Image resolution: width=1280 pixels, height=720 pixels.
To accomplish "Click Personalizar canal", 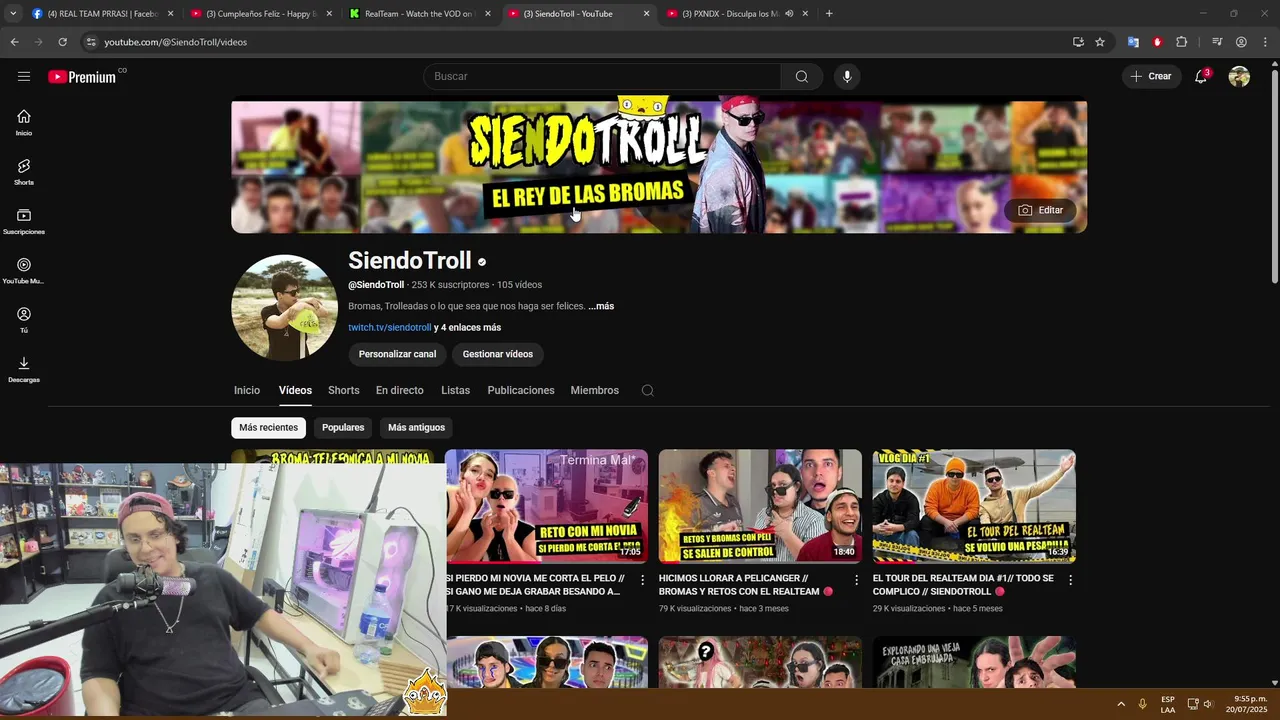I will tap(397, 354).
